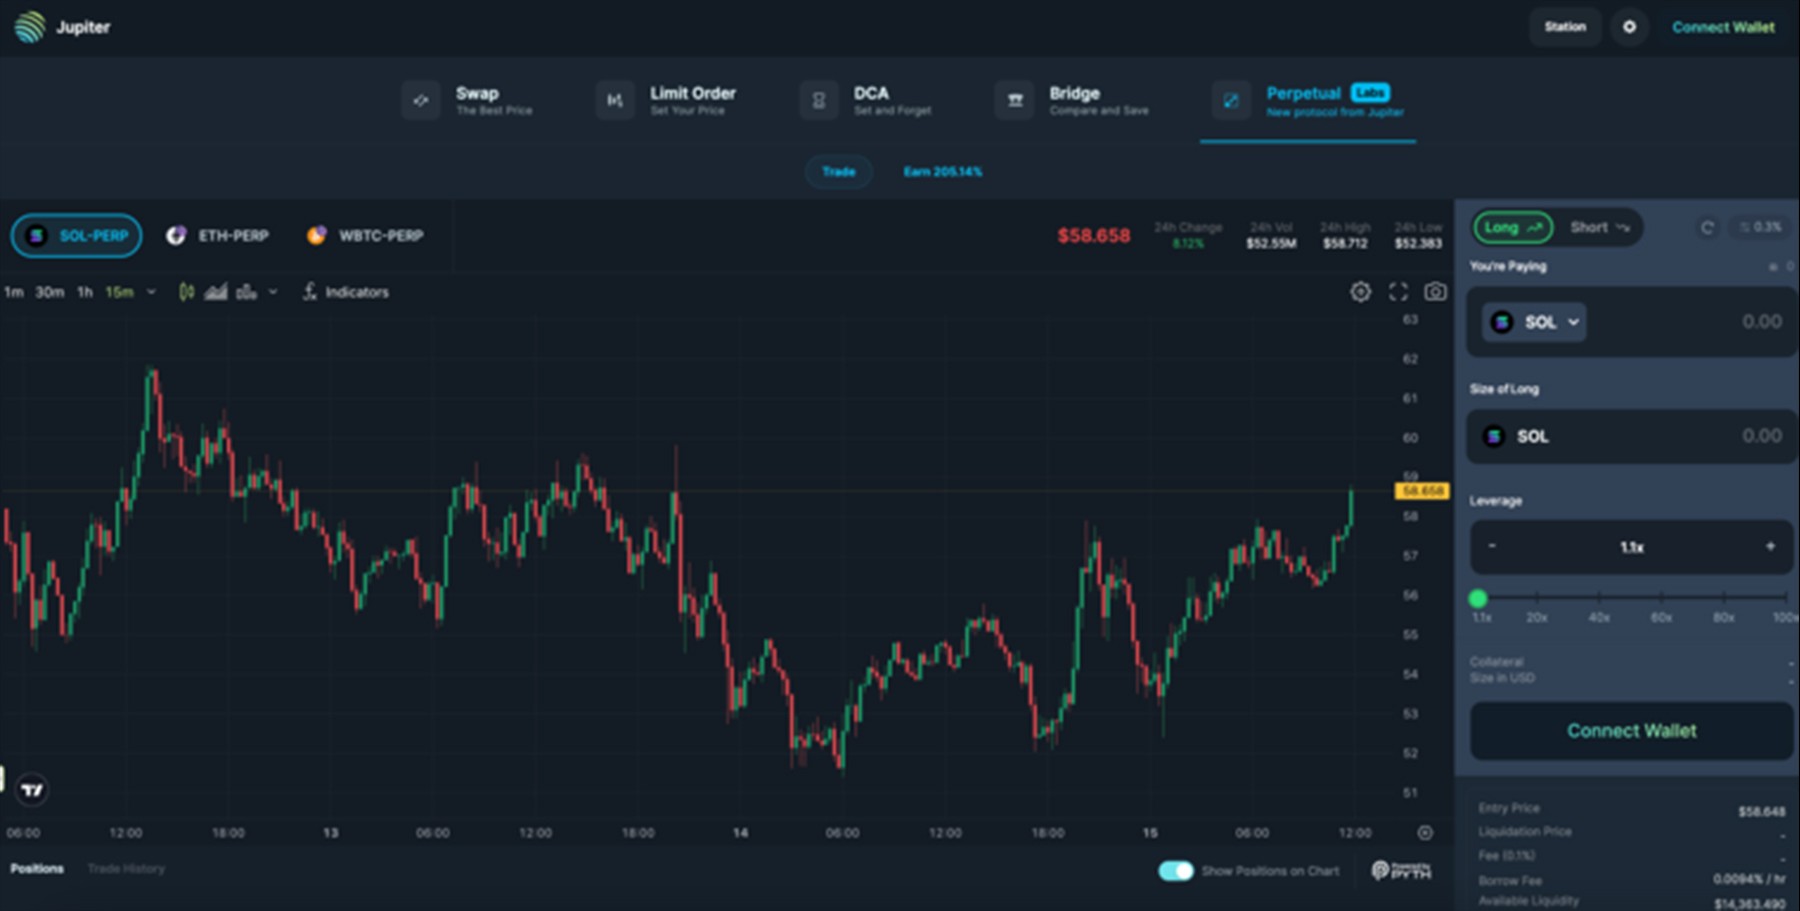This screenshot has height=911, width=1800.
Task: Click the Jupiter logo icon
Action: click(x=30, y=27)
